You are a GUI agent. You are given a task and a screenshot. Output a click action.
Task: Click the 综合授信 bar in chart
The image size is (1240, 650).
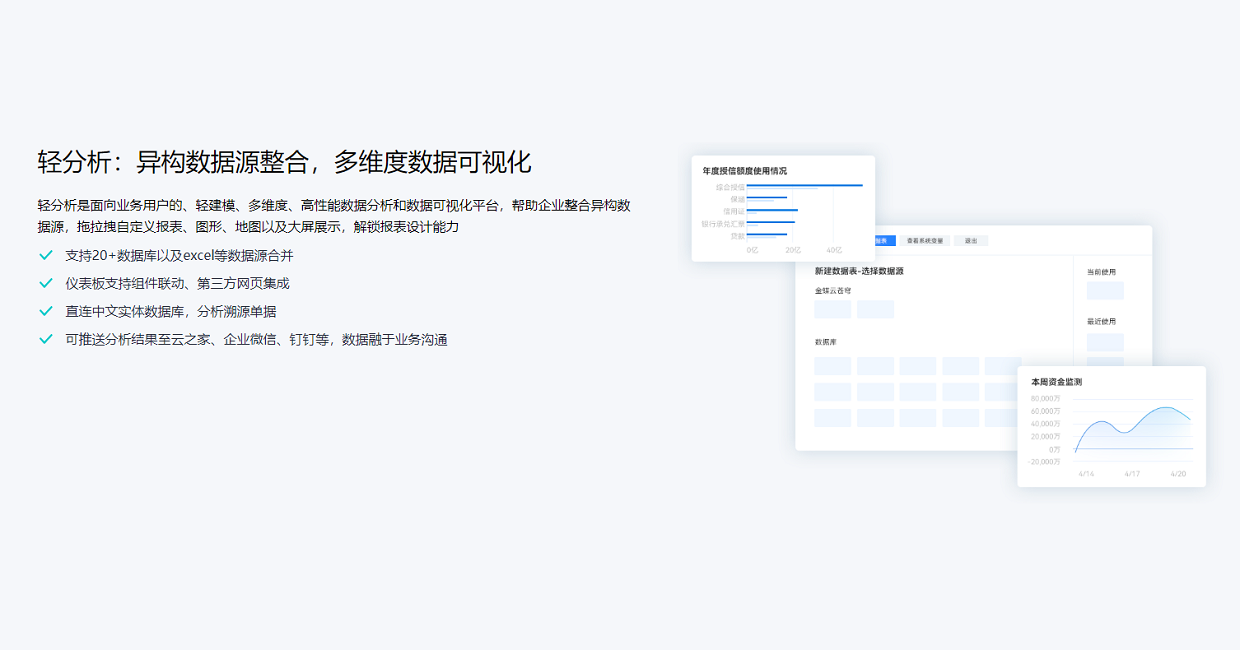coord(804,185)
